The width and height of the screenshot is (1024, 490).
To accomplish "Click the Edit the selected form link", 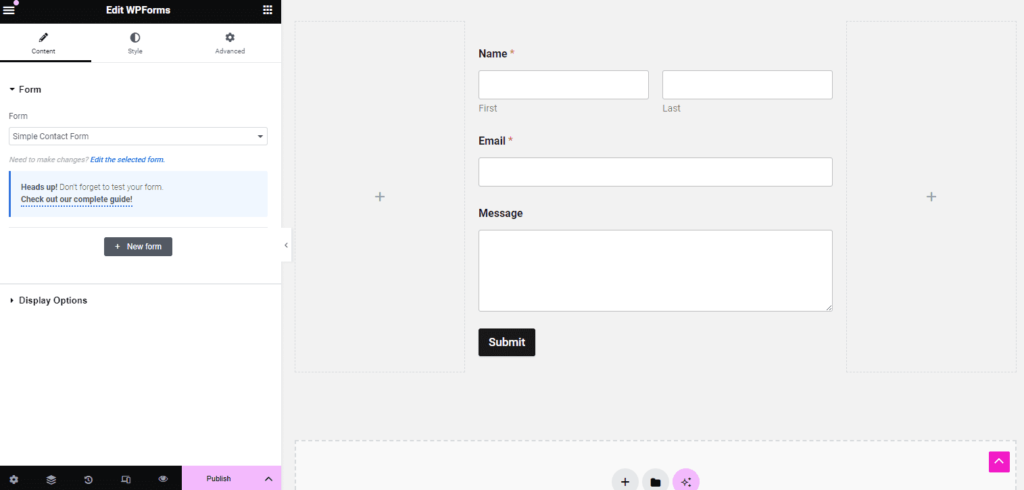I will click(x=127, y=160).
